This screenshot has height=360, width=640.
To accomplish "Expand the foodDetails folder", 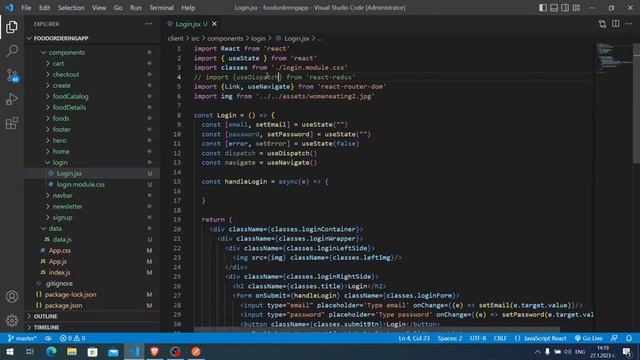I will coord(69,107).
